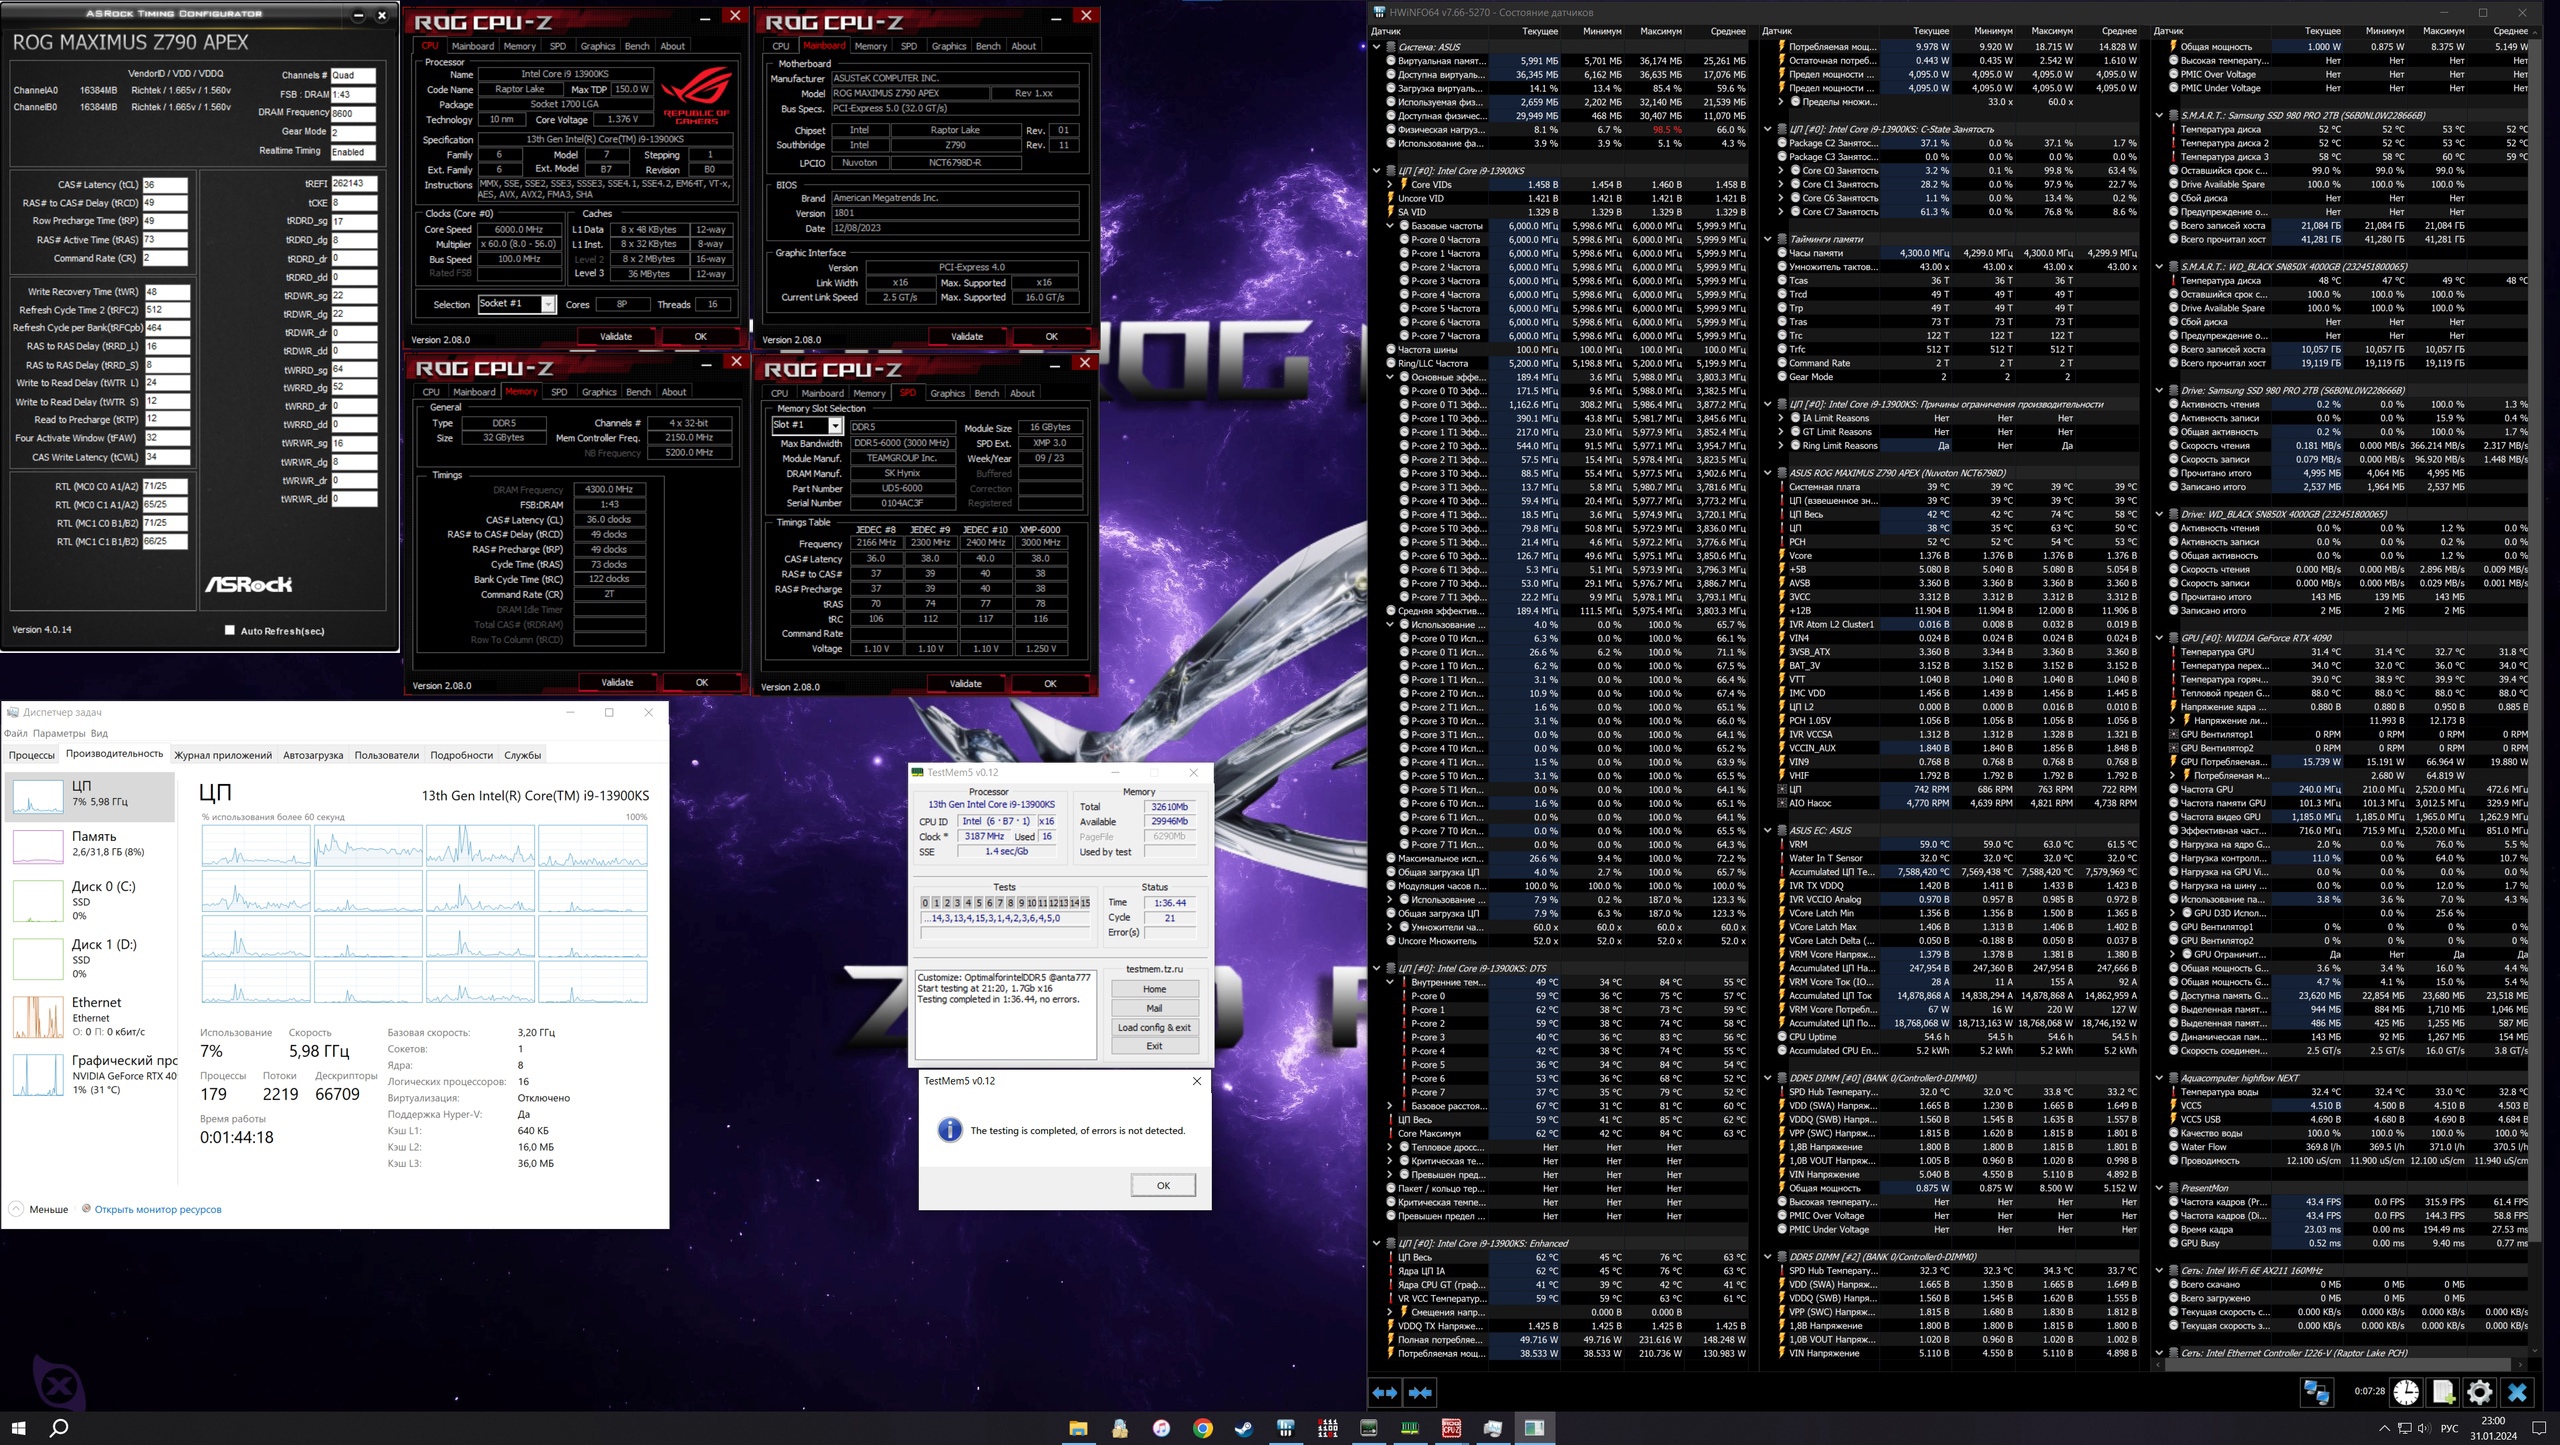2560x1445 pixels.
Task: Click Меньше chevron icon in Task Manager
Action: pyautogui.click(x=16, y=1209)
